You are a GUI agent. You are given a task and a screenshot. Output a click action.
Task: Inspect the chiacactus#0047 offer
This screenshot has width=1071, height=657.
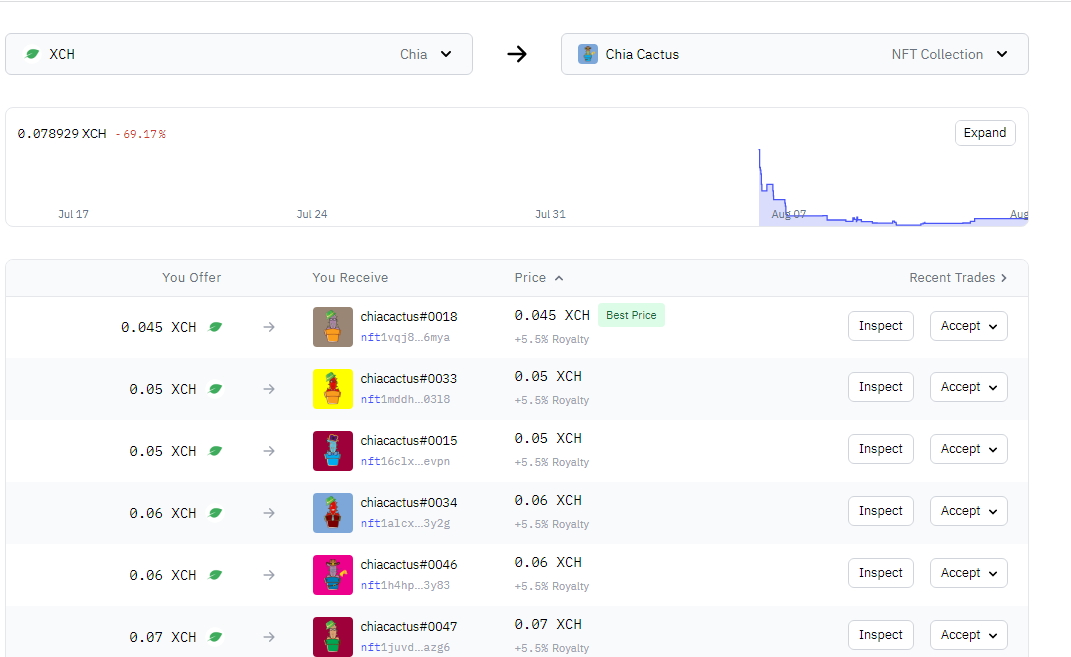880,635
